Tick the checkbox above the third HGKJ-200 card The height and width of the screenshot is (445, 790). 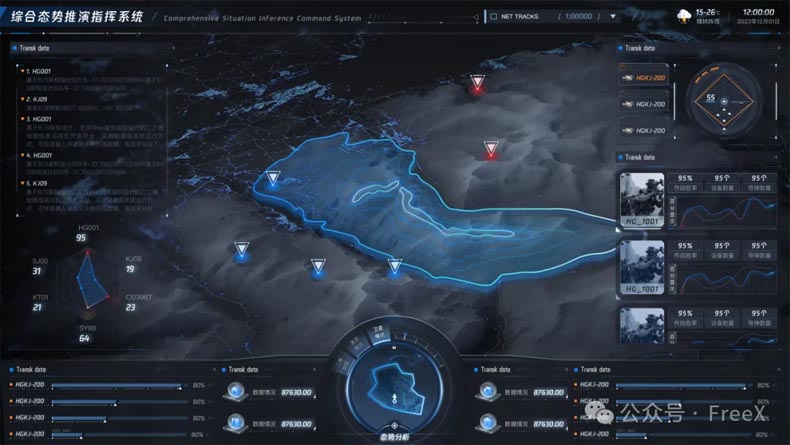(x=623, y=119)
